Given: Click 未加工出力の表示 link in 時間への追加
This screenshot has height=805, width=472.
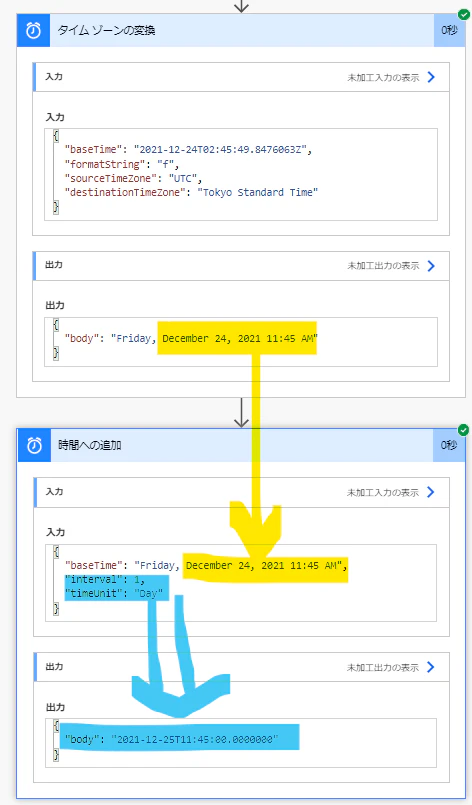Looking at the screenshot, I should 383,667.
